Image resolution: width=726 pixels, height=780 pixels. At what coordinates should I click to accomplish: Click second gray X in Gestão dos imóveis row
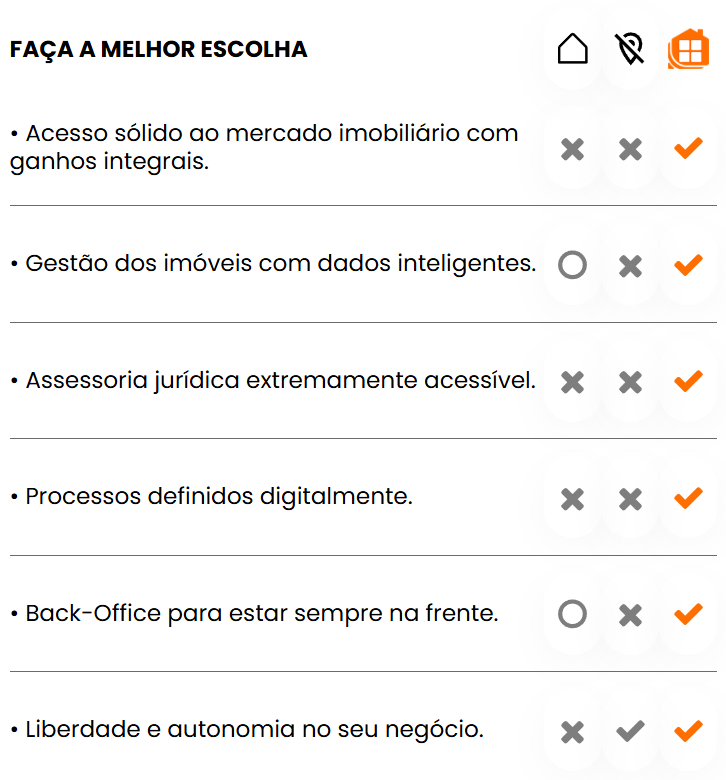pos(630,265)
